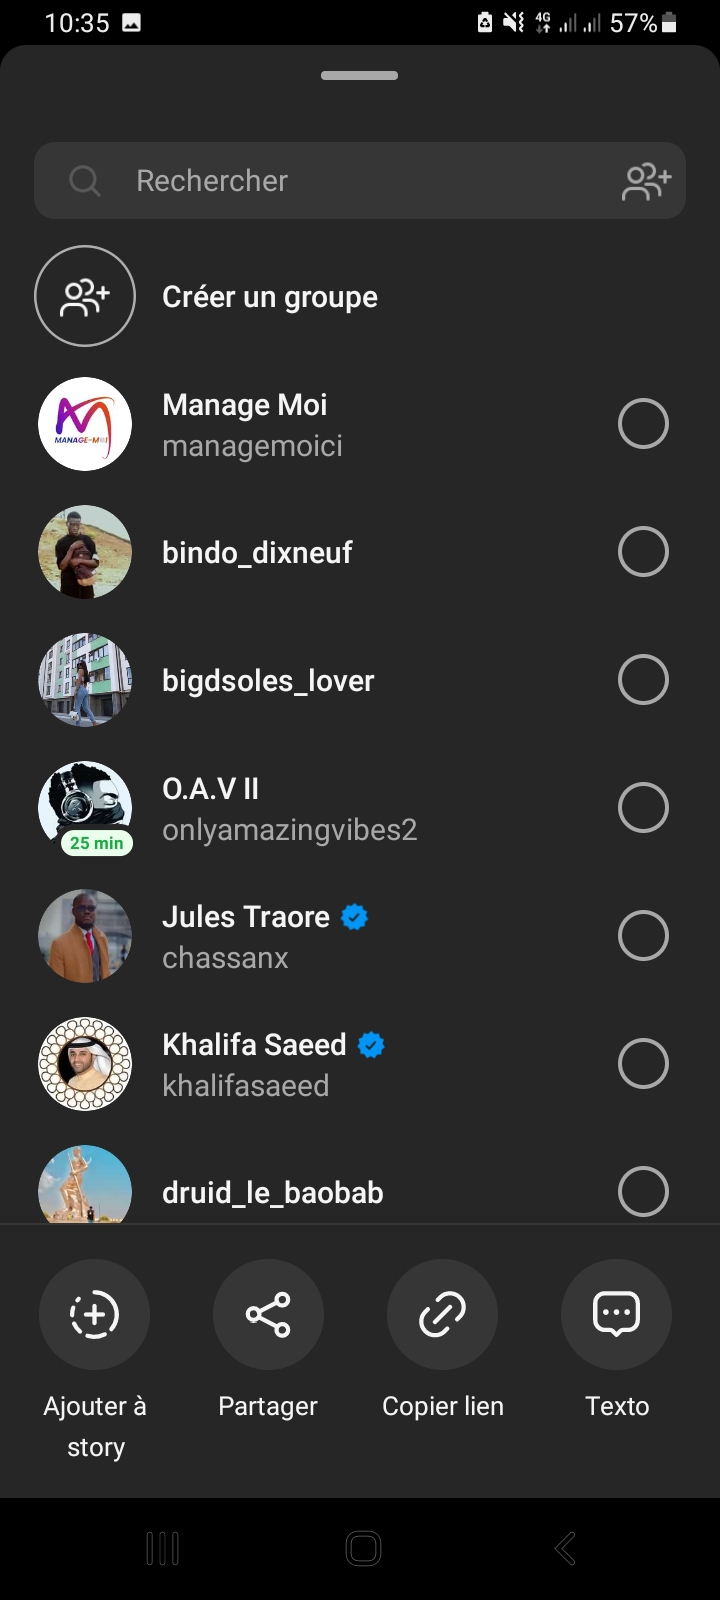Tap the search magnifier icon
This screenshot has height=1600, width=720.
tap(85, 181)
